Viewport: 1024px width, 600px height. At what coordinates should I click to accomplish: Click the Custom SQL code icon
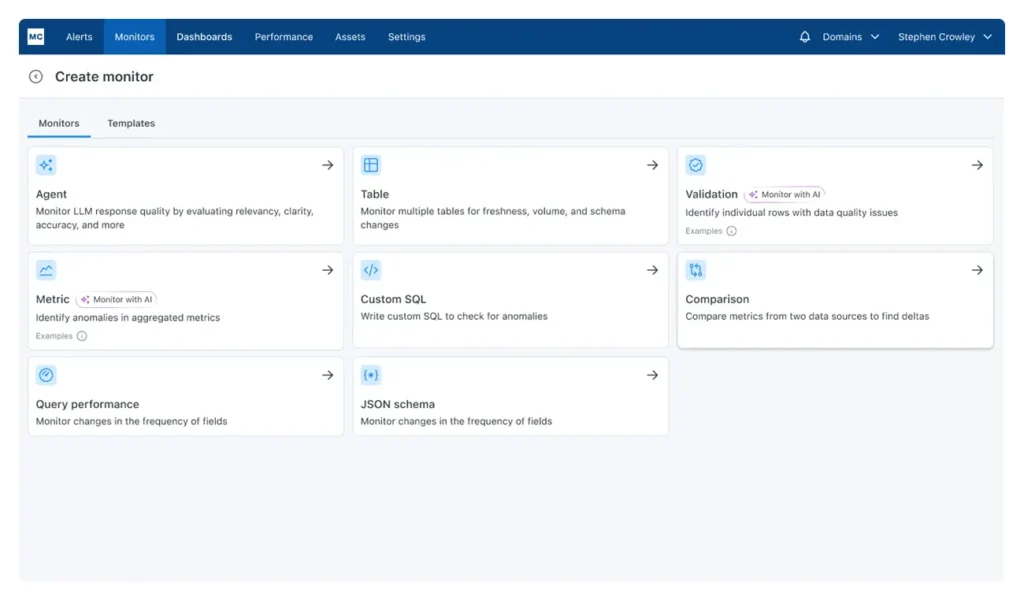(x=371, y=270)
